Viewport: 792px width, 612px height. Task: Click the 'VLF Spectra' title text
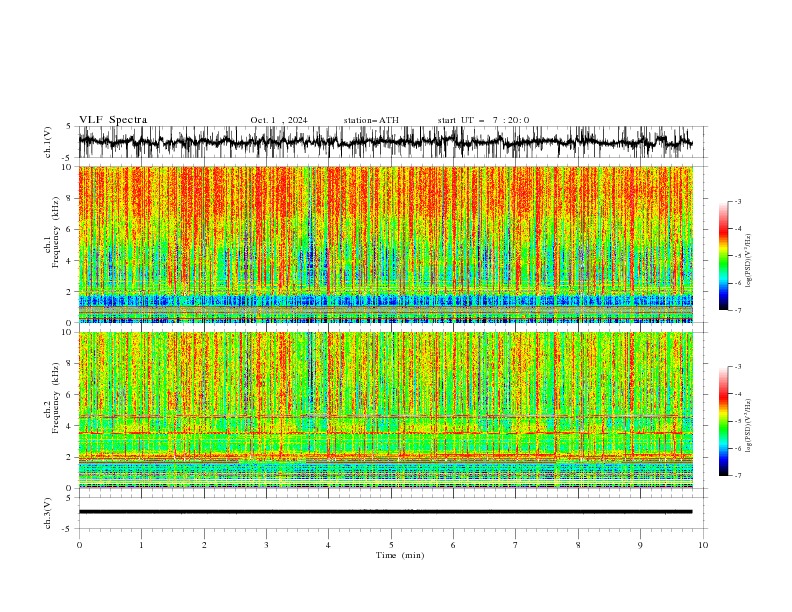click(113, 120)
